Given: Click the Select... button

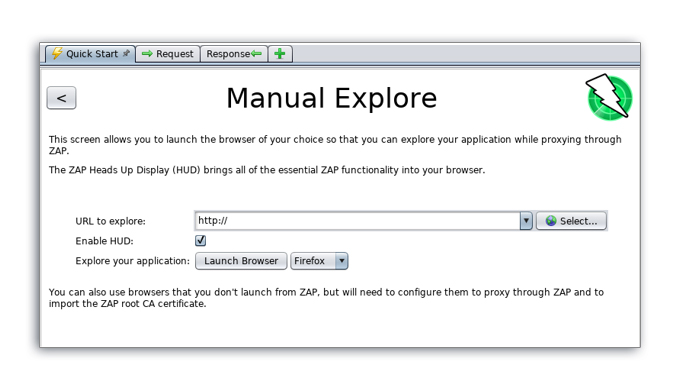Looking at the screenshot, I should click(x=571, y=221).
